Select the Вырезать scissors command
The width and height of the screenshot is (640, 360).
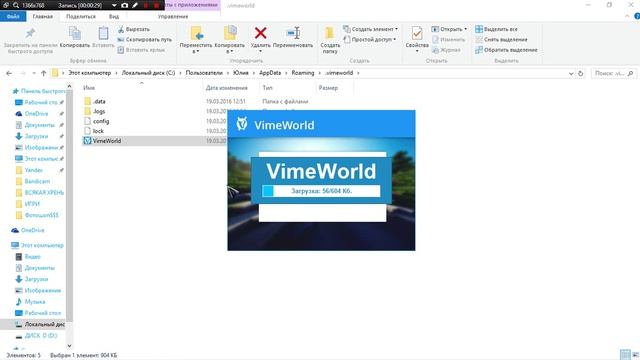(133, 29)
